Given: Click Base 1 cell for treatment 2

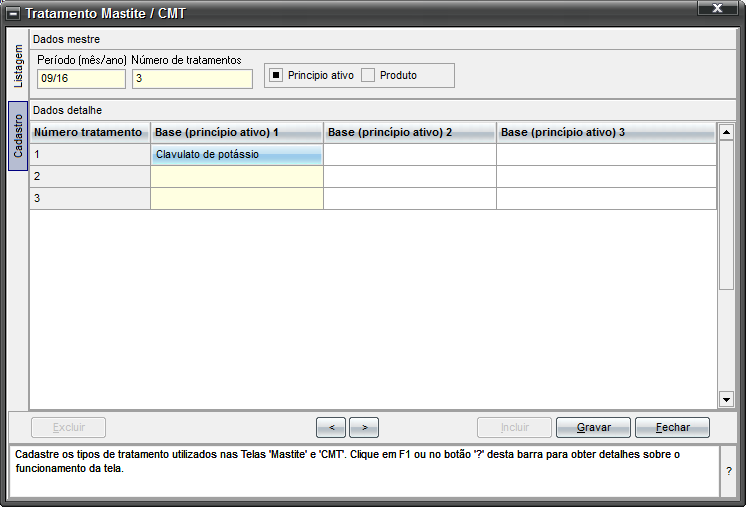Looking at the screenshot, I should 237,176.
